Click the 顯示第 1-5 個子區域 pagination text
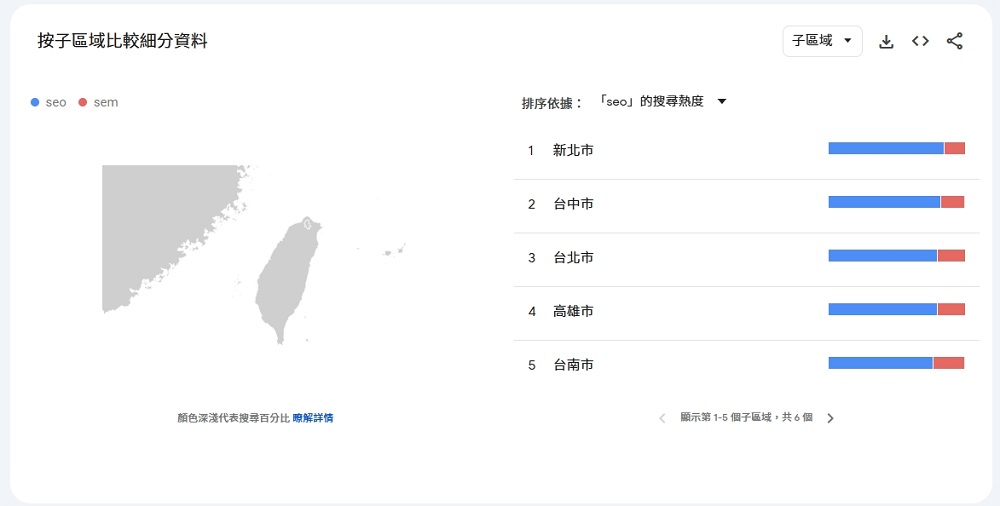Image resolution: width=1000 pixels, height=506 pixels. point(746,417)
